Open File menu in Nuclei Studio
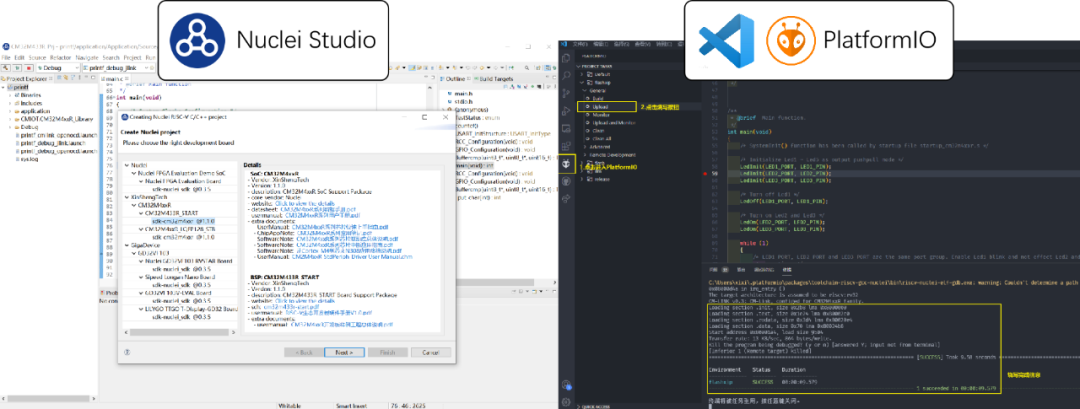This screenshot has width=1080, height=409. pos(6,58)
